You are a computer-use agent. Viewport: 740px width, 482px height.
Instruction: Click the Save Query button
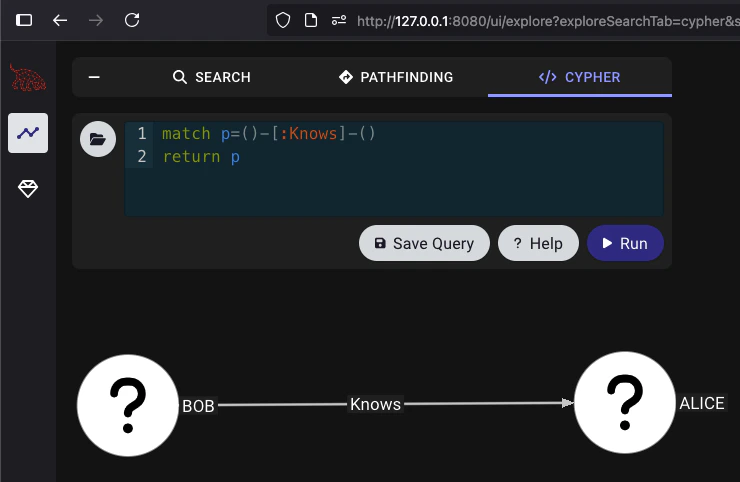point(424,243)
